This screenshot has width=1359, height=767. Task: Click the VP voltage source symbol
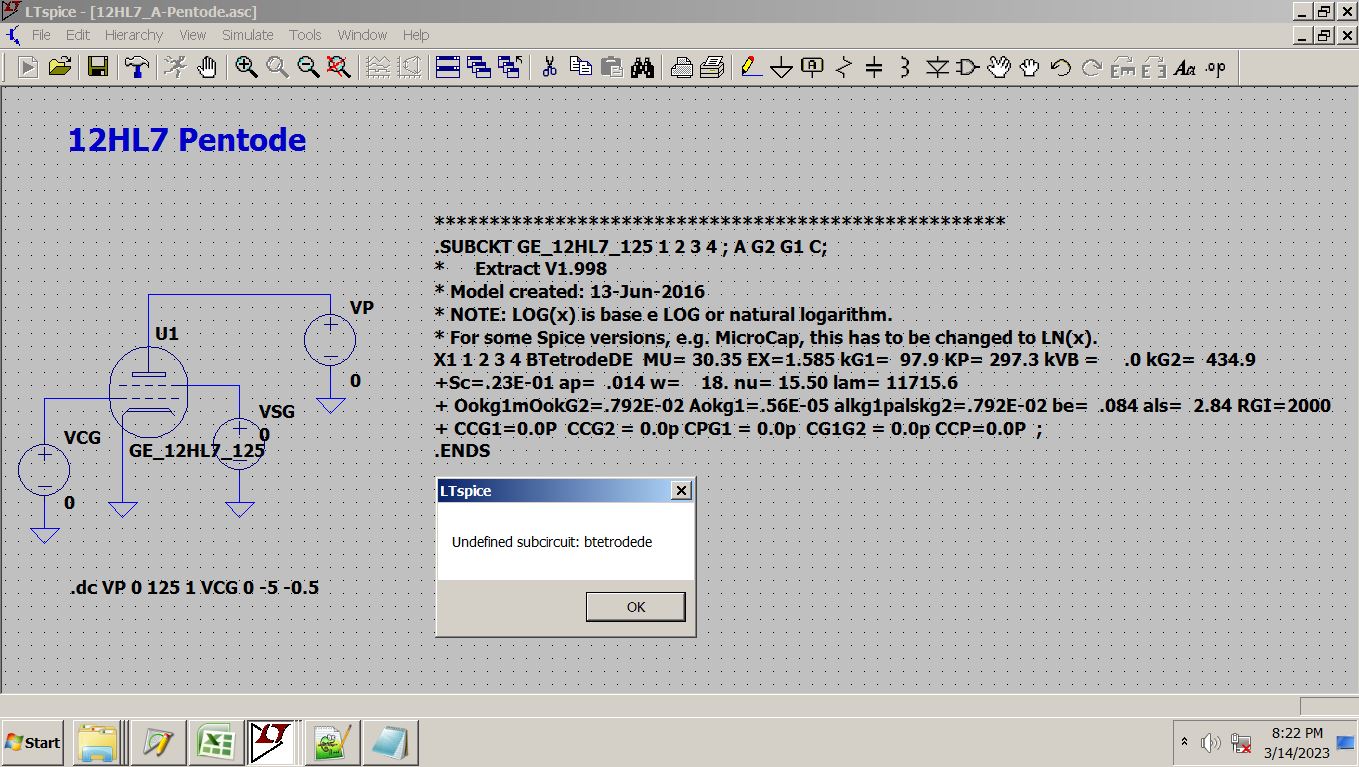[x=330, y=341]
